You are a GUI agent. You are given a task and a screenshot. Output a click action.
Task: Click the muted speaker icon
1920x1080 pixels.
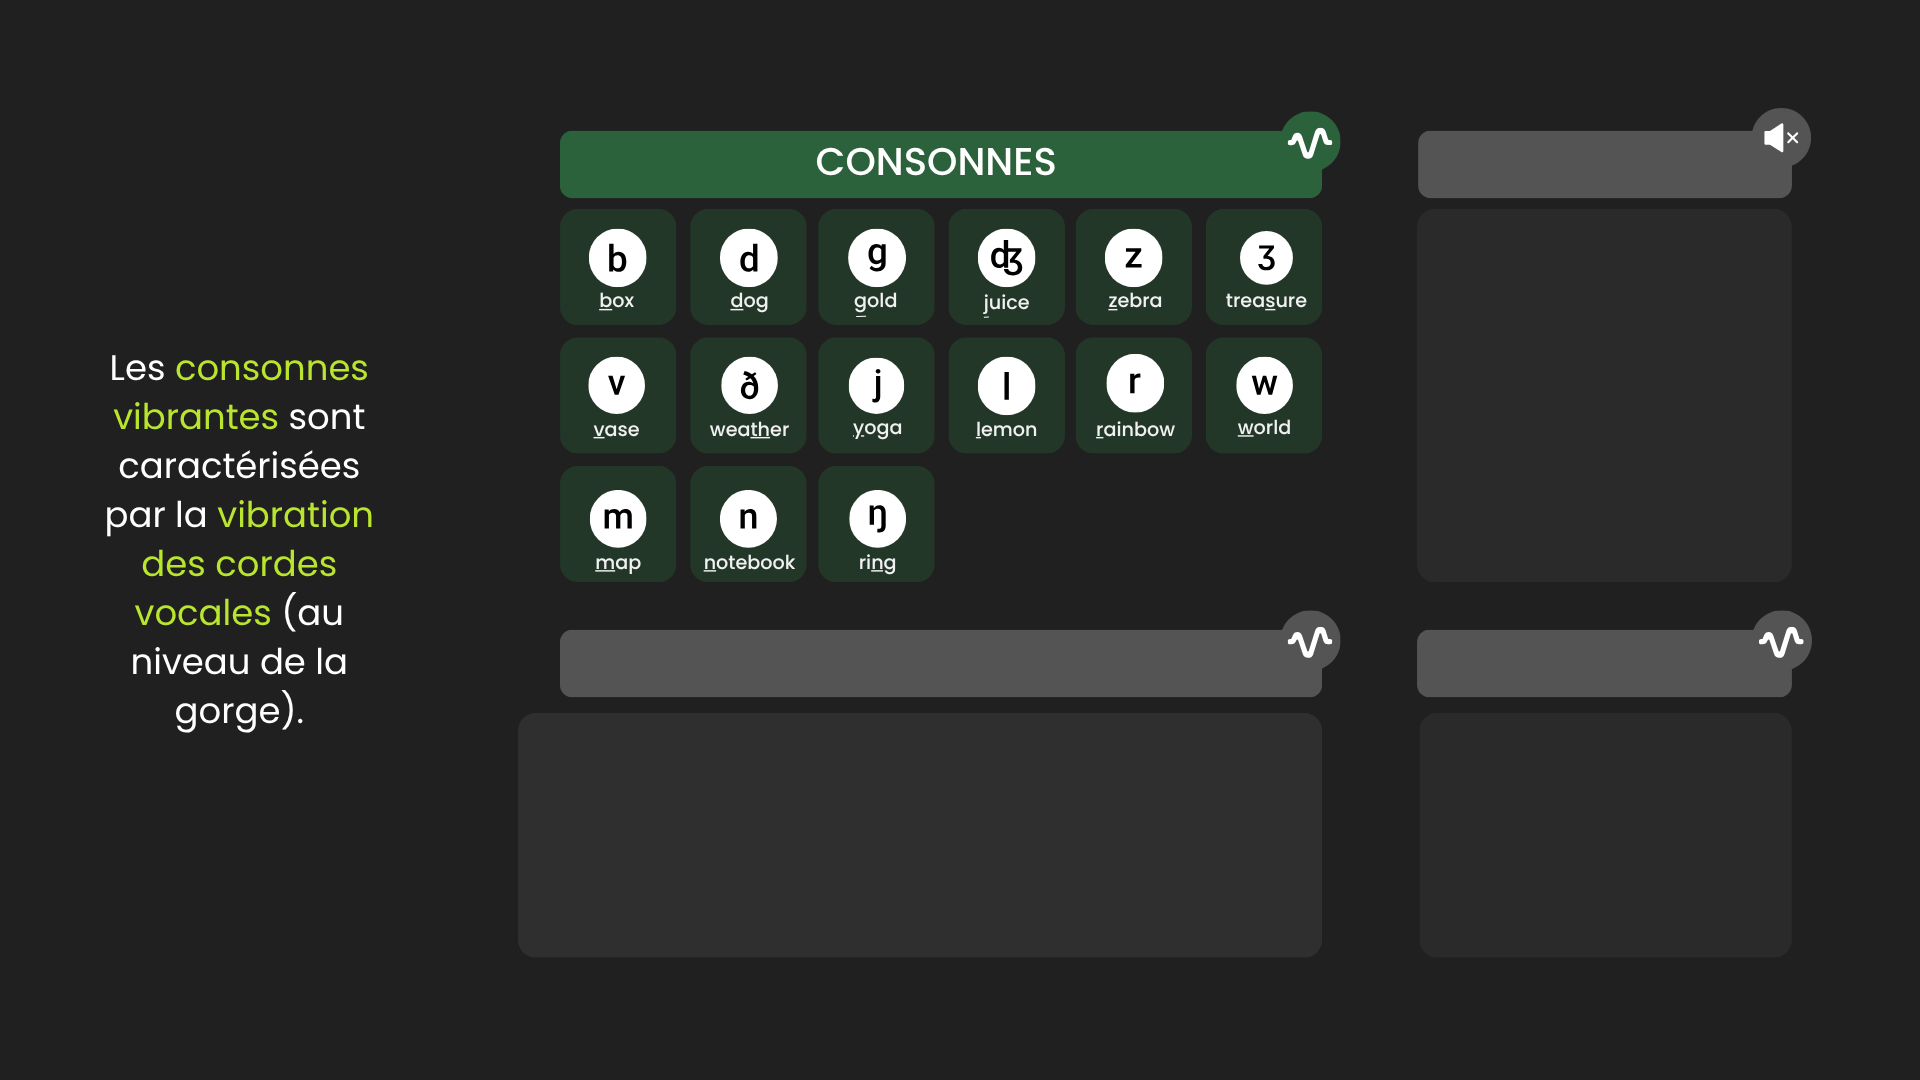tap(1781, 138)
